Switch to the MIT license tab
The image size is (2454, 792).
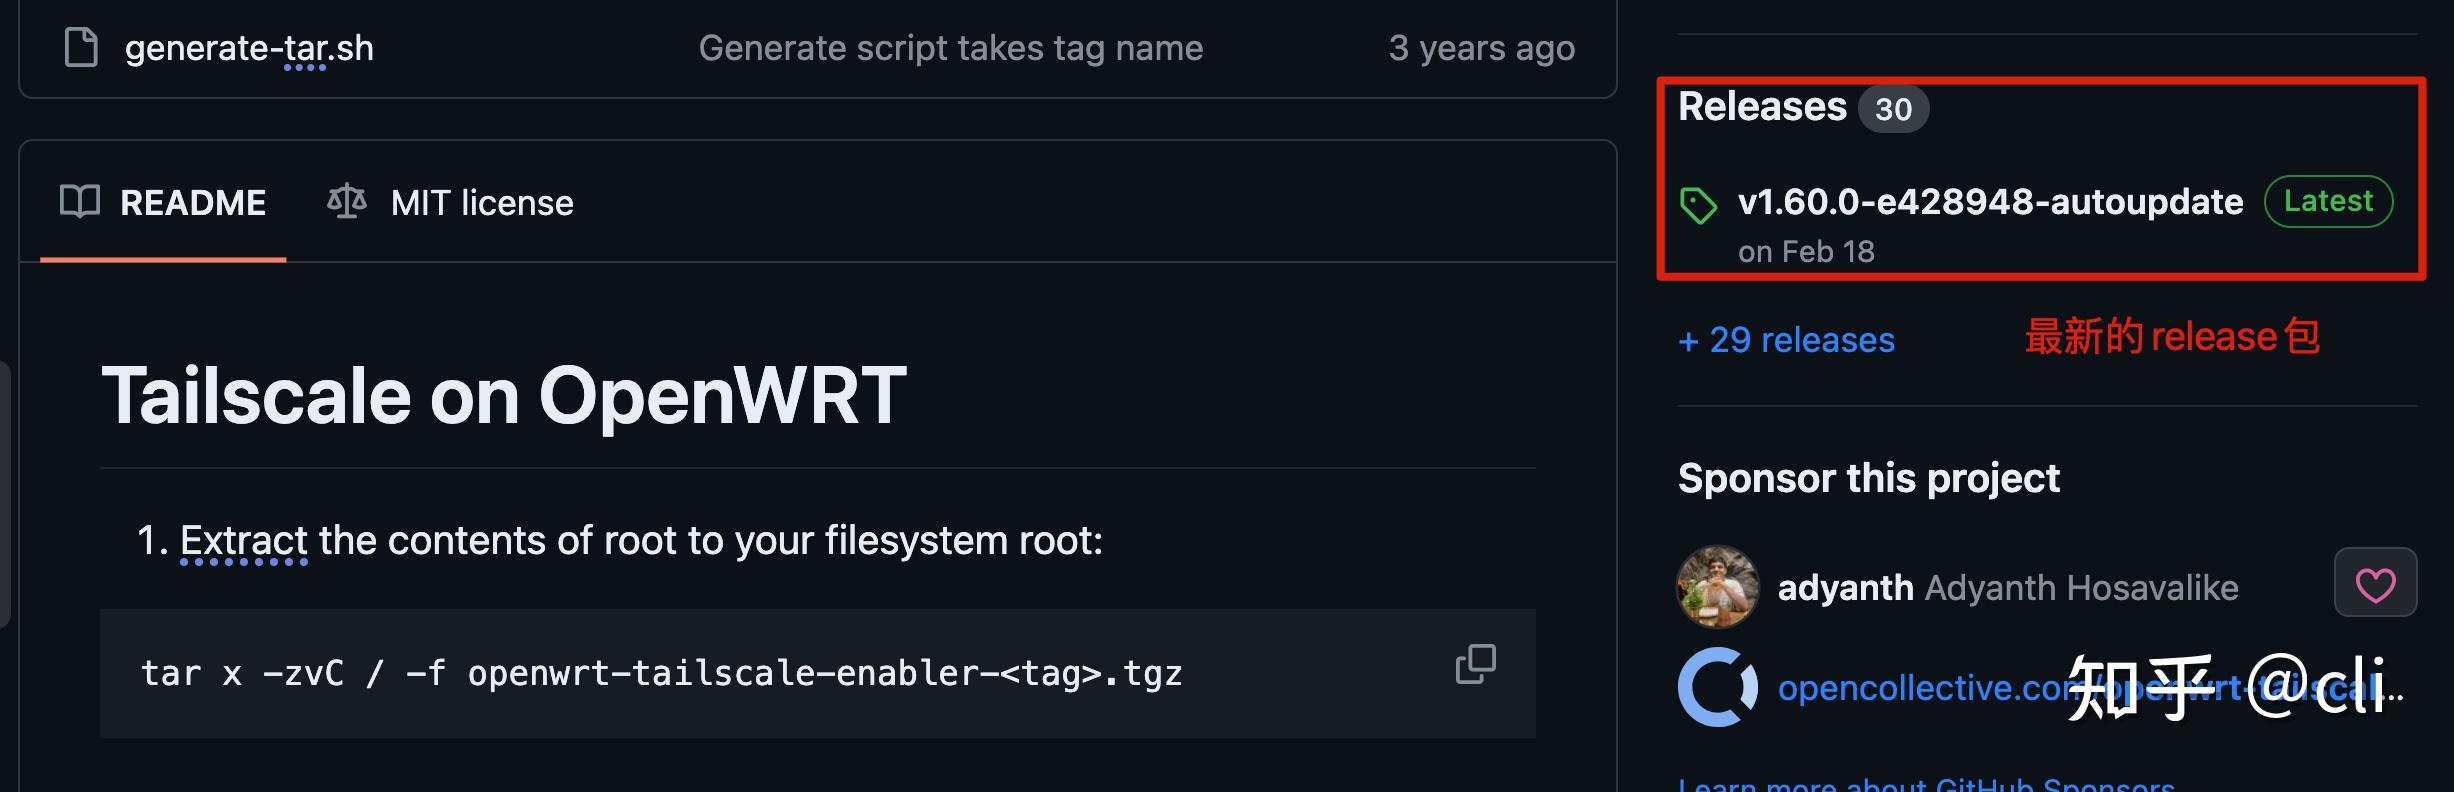pyautogui.click(x=481, y=203)
